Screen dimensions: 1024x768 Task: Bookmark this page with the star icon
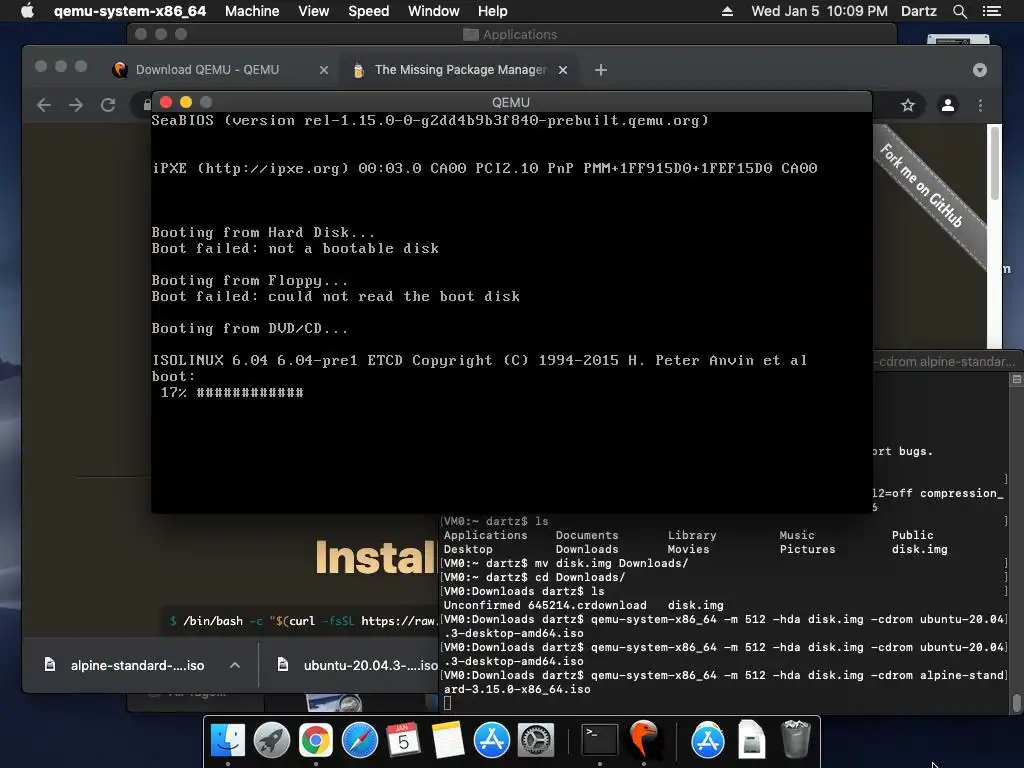pos(908,105)
